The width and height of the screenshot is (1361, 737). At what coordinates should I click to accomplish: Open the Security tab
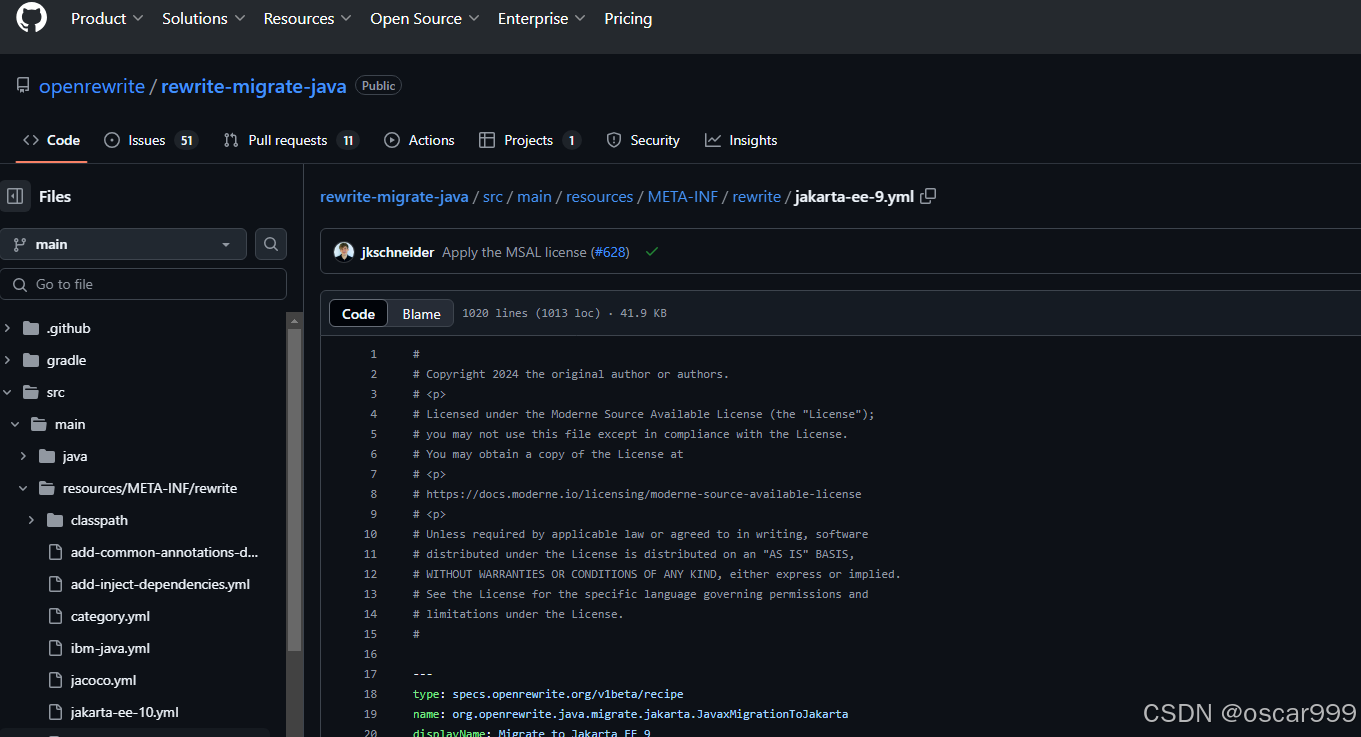pyautogui.click(x=643, y=140)
